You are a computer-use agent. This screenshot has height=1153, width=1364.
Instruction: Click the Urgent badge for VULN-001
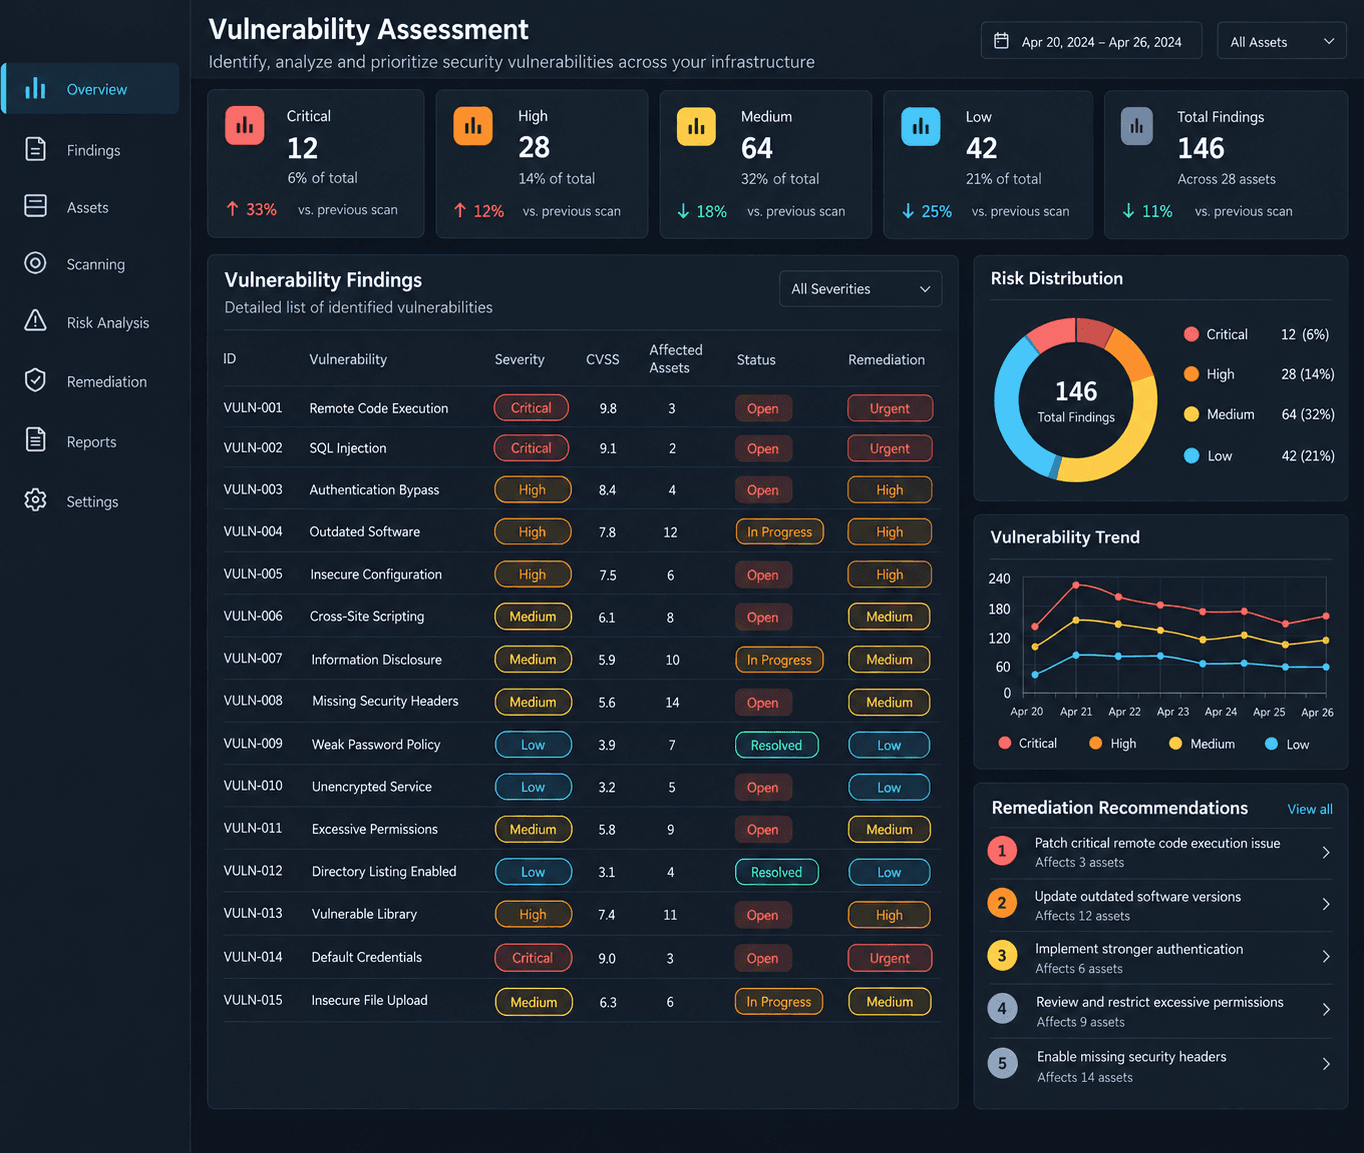(890, 408)
